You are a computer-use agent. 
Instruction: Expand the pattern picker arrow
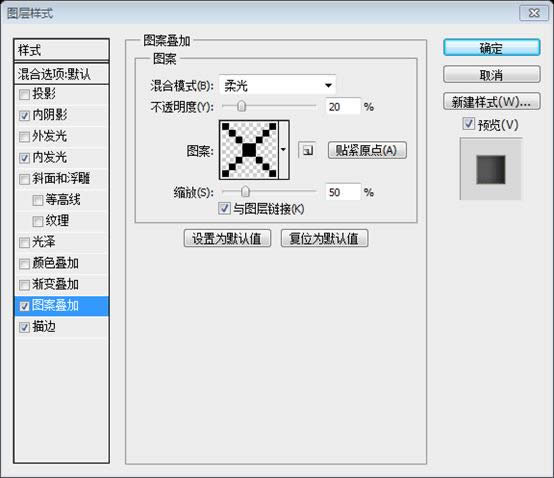pos(284,150)
